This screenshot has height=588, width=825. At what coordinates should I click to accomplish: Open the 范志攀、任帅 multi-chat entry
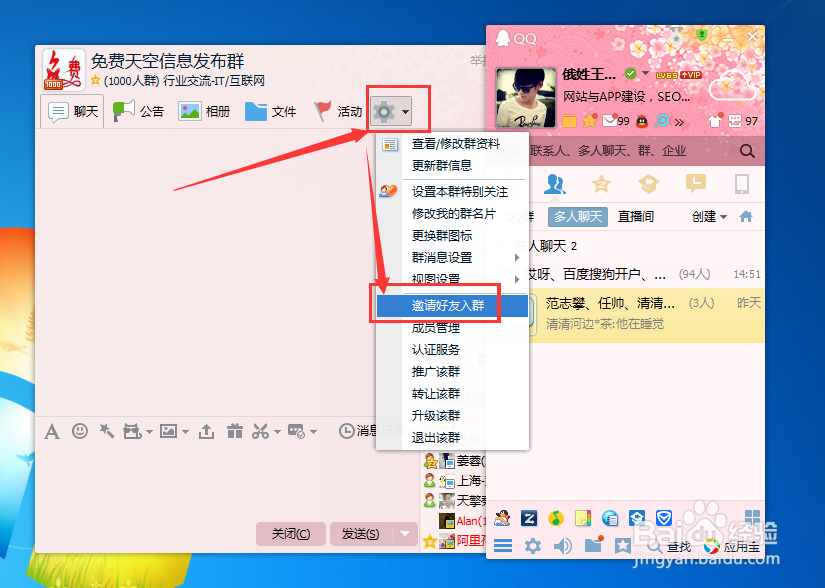[625, 315]
